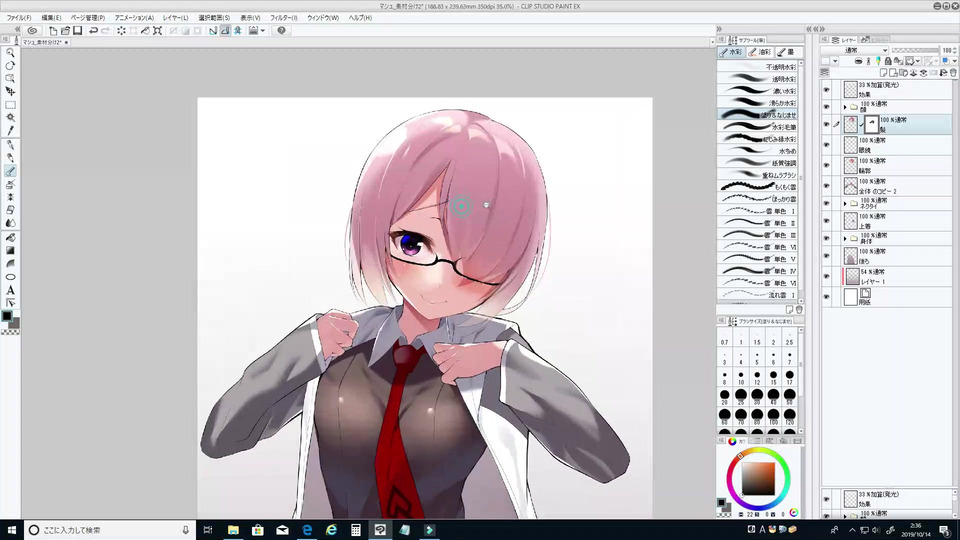The width and height of the screenshot is (960, 540).
Task: Click the Redo arrow in command bar
Action: 105,31
